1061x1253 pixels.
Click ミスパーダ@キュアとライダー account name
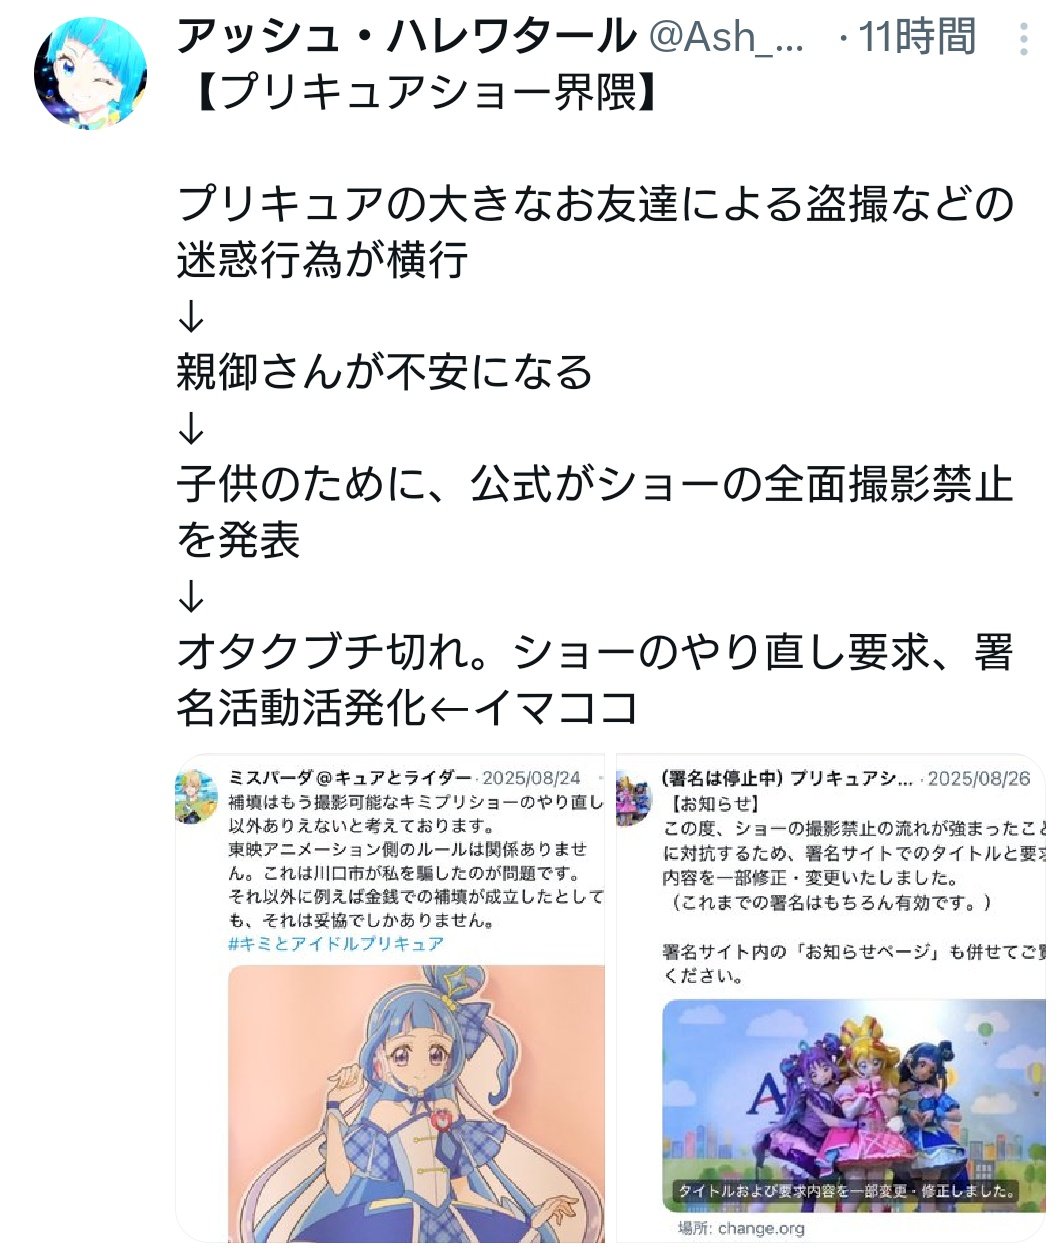tap(350, 778)
